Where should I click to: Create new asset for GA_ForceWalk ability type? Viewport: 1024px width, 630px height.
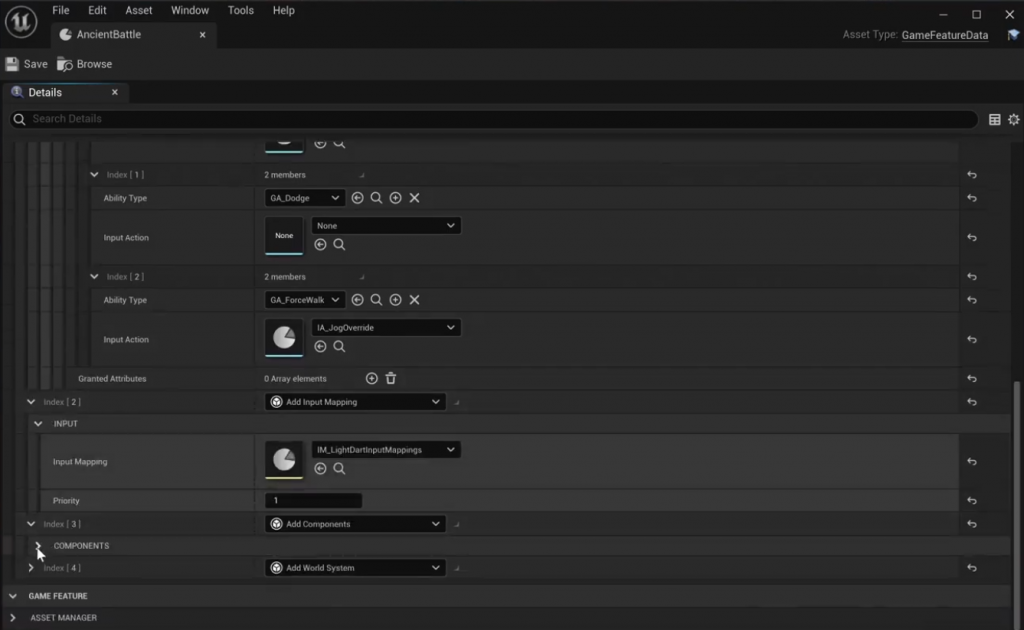[395, 300]
